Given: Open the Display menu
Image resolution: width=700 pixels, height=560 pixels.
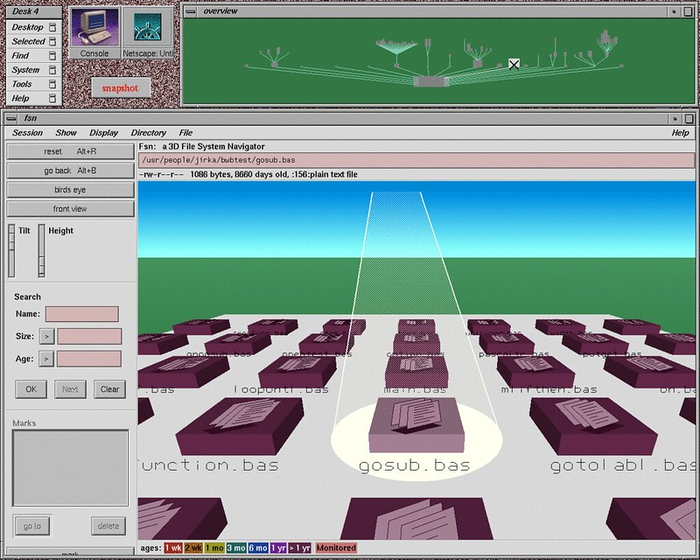Looking at the screenshot, I should click(103, 133).
